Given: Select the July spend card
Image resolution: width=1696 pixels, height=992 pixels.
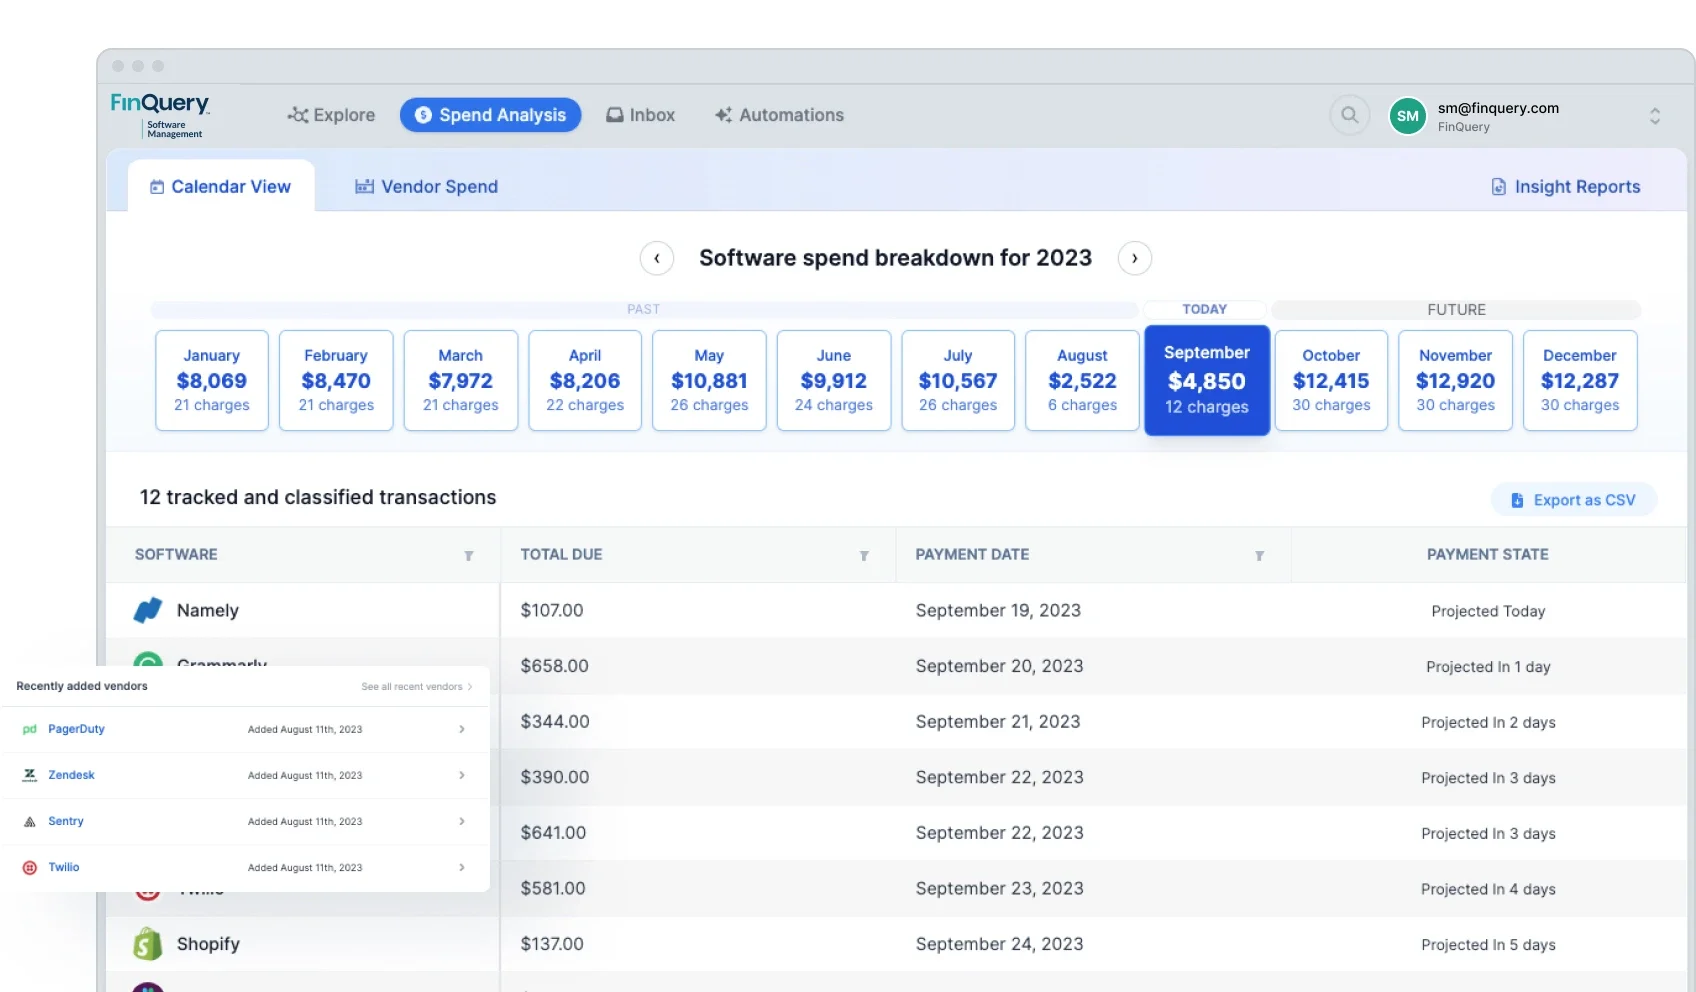Looking at the screenshot, I should click(x=958, y=380).
